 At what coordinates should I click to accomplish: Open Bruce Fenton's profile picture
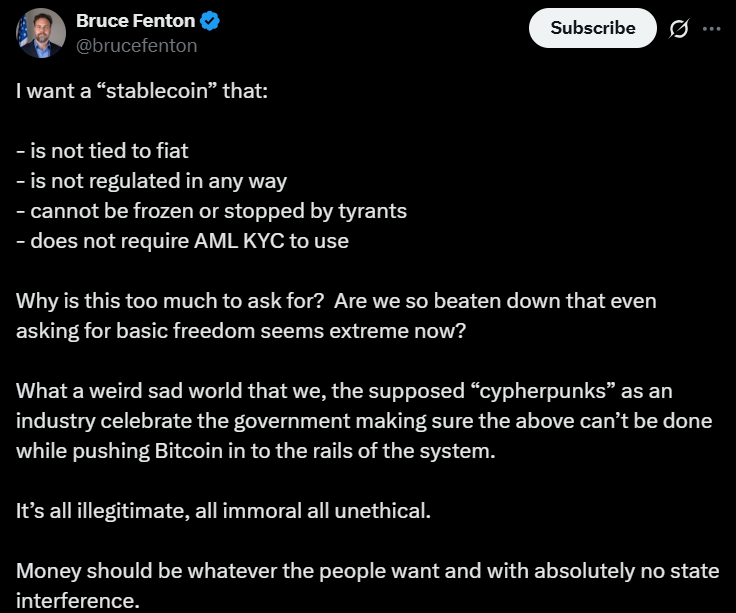click(x=41, y=33)
